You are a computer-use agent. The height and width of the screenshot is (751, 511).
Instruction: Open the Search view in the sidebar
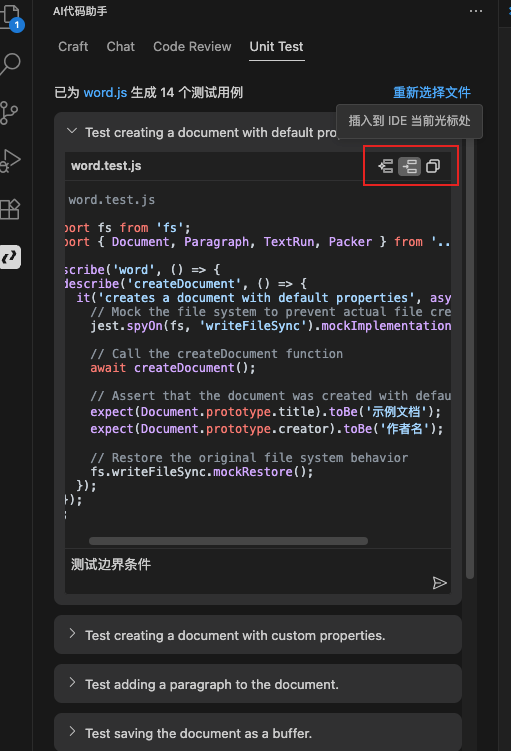pyautogui.click(x=11, y=64)
